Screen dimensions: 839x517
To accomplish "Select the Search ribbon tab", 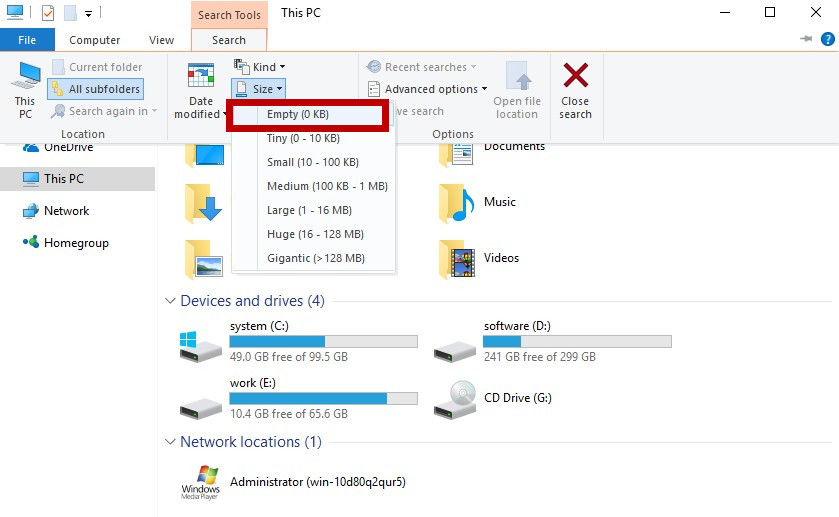I will (x=228, y=40).
